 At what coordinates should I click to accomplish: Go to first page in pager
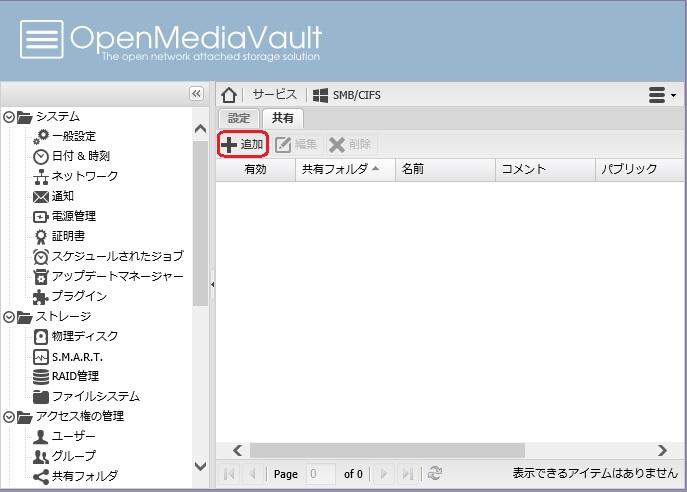[229, 474]
